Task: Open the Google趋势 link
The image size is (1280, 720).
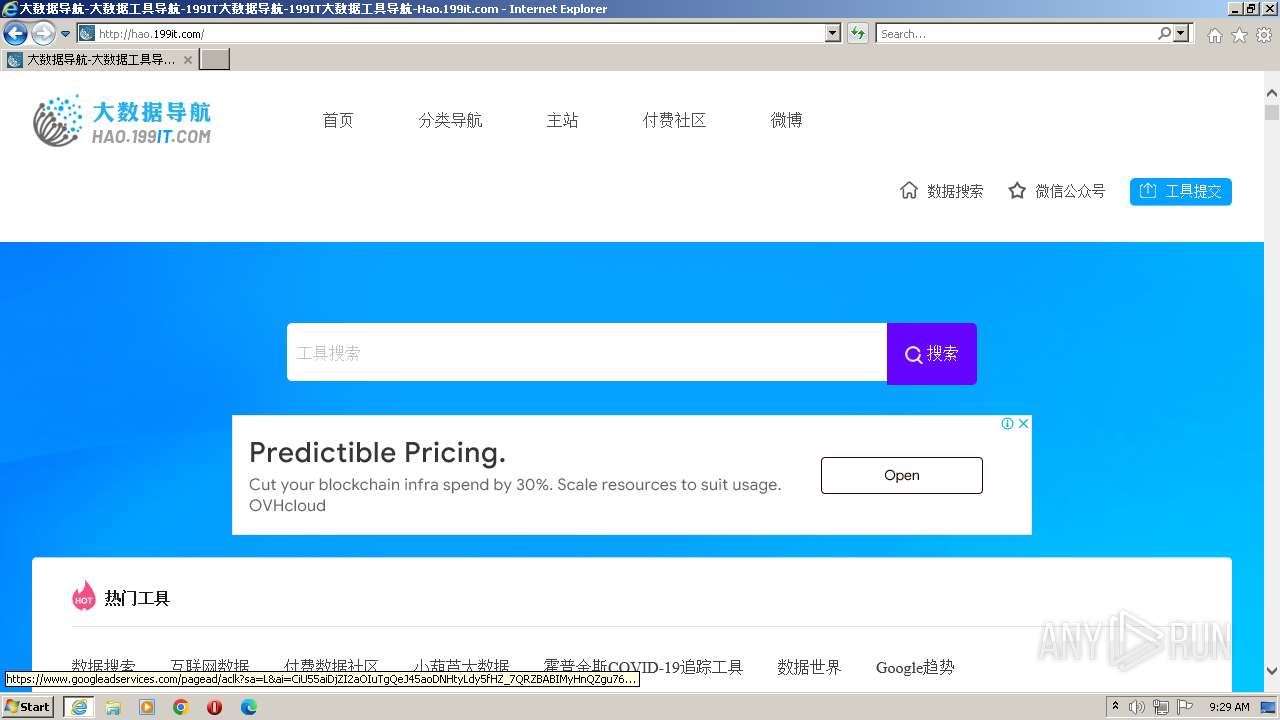Action: (x=915, y=667)
